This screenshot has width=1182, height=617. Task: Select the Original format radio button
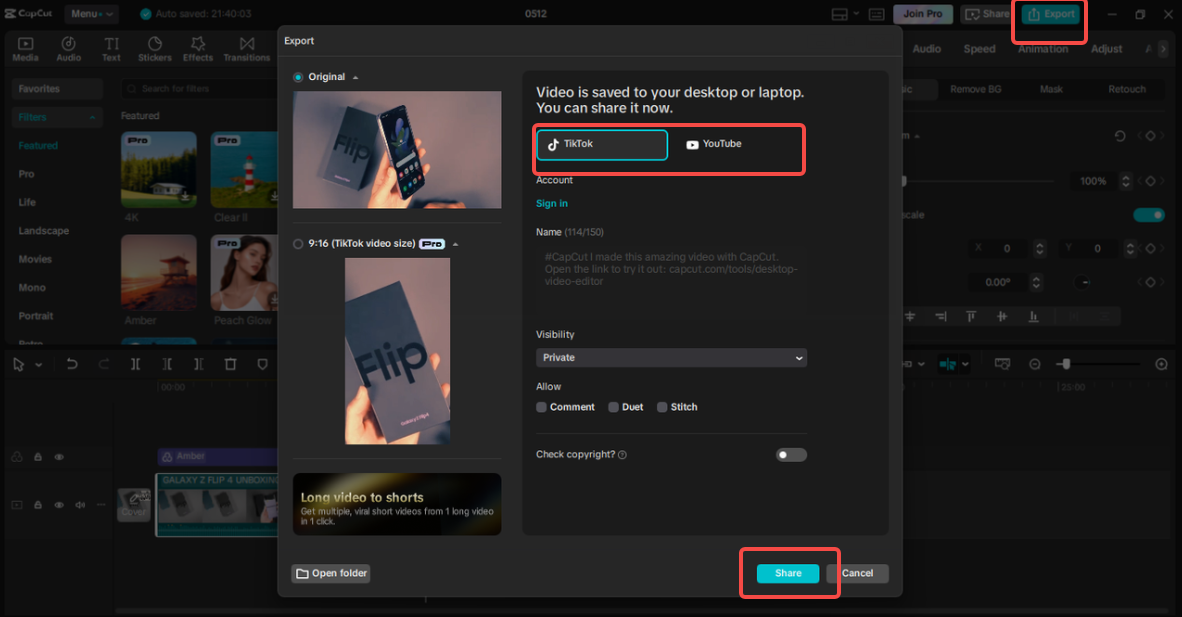tap(298, 77)
